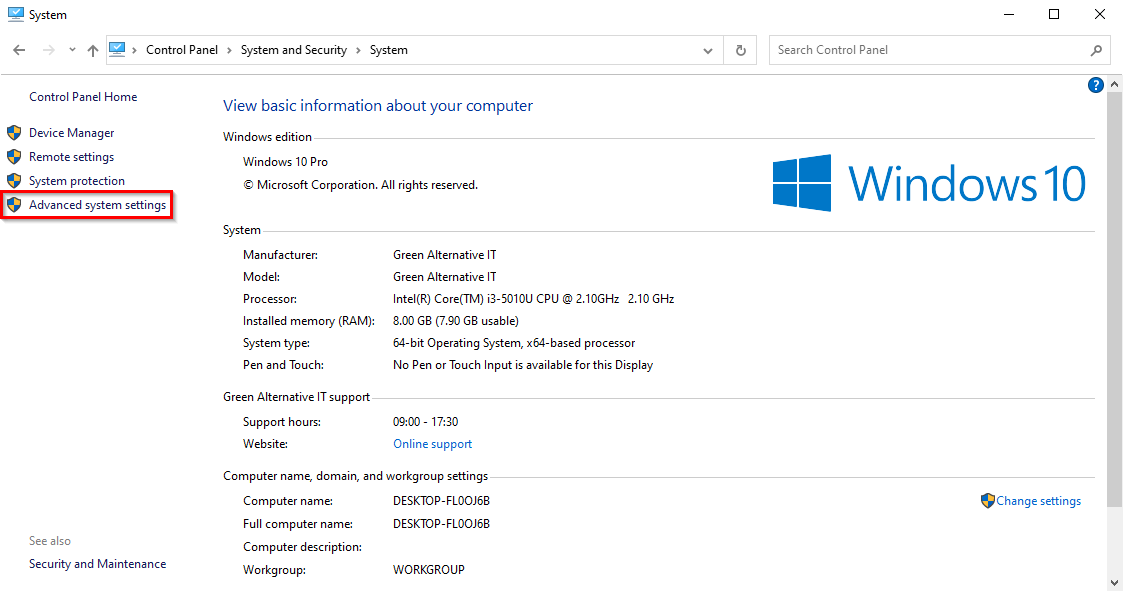The width and height of the screenshot is (1123, 591).
Task: Open System and Security breadcrumb
Action: [294, 50]
